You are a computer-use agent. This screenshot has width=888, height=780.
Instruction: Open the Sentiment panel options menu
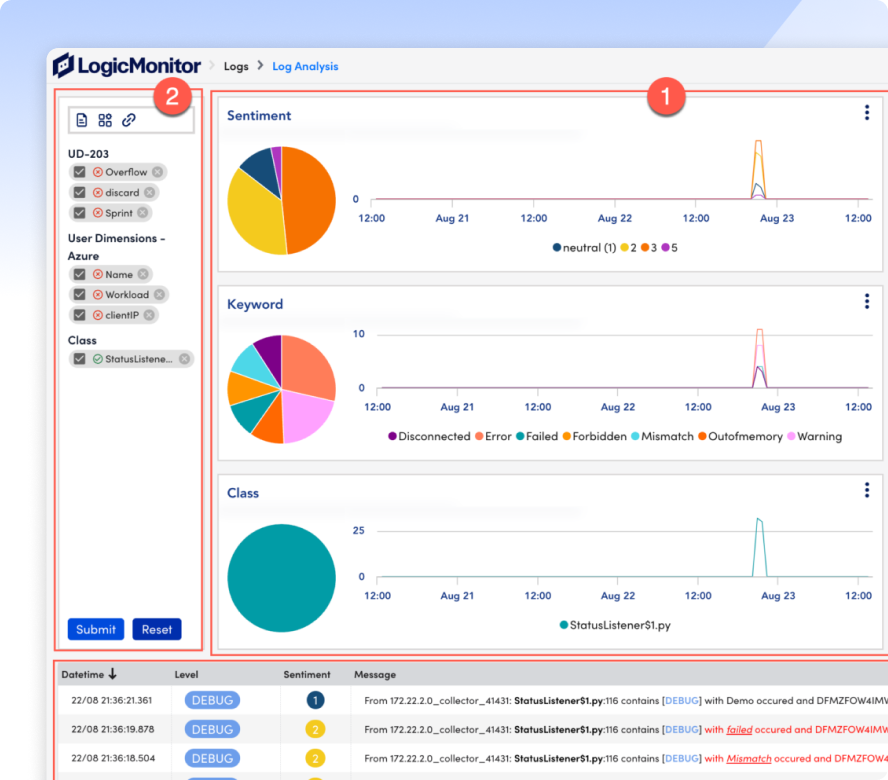(x=867, y=113)
